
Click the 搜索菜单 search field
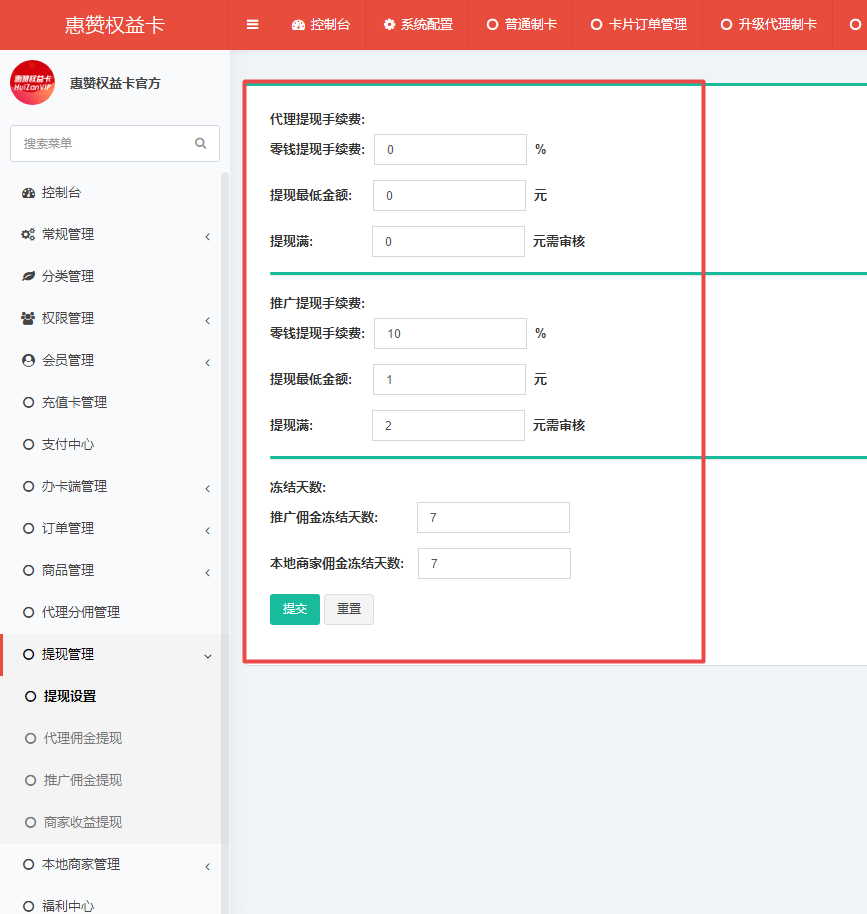pos(115,143)
